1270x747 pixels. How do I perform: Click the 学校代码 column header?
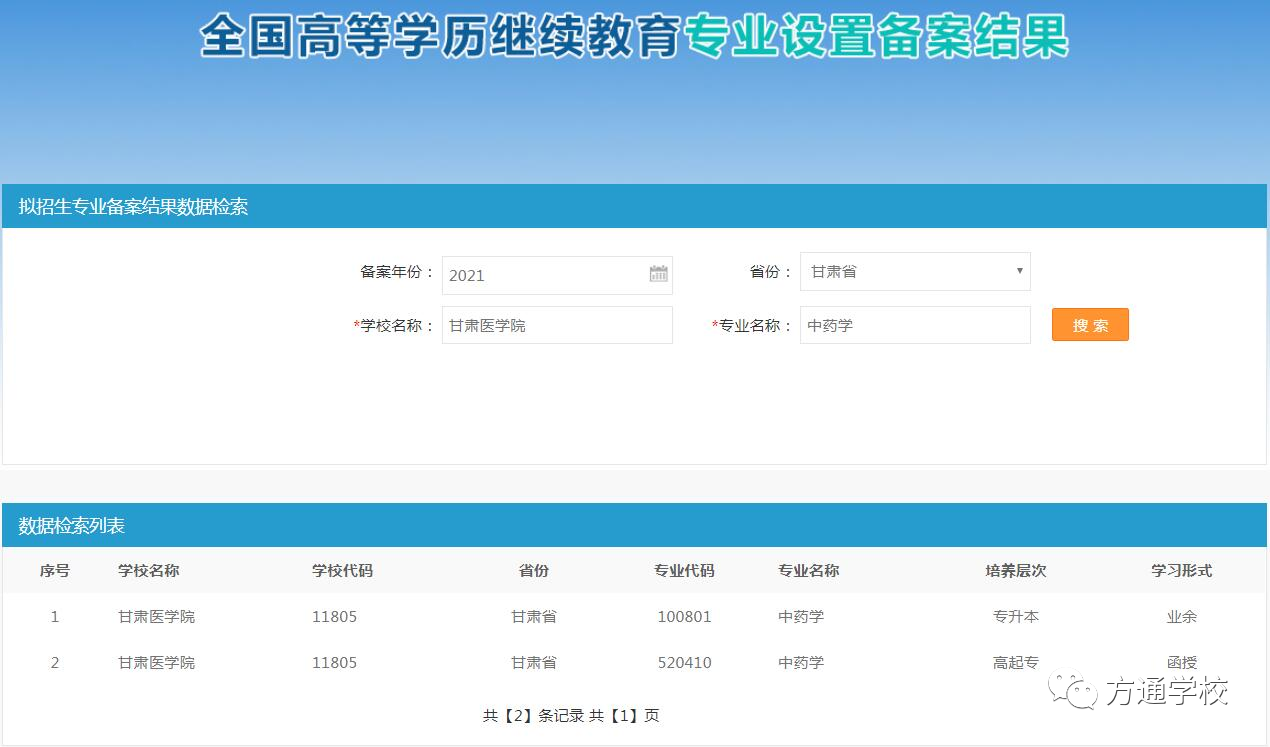(342, 571)
